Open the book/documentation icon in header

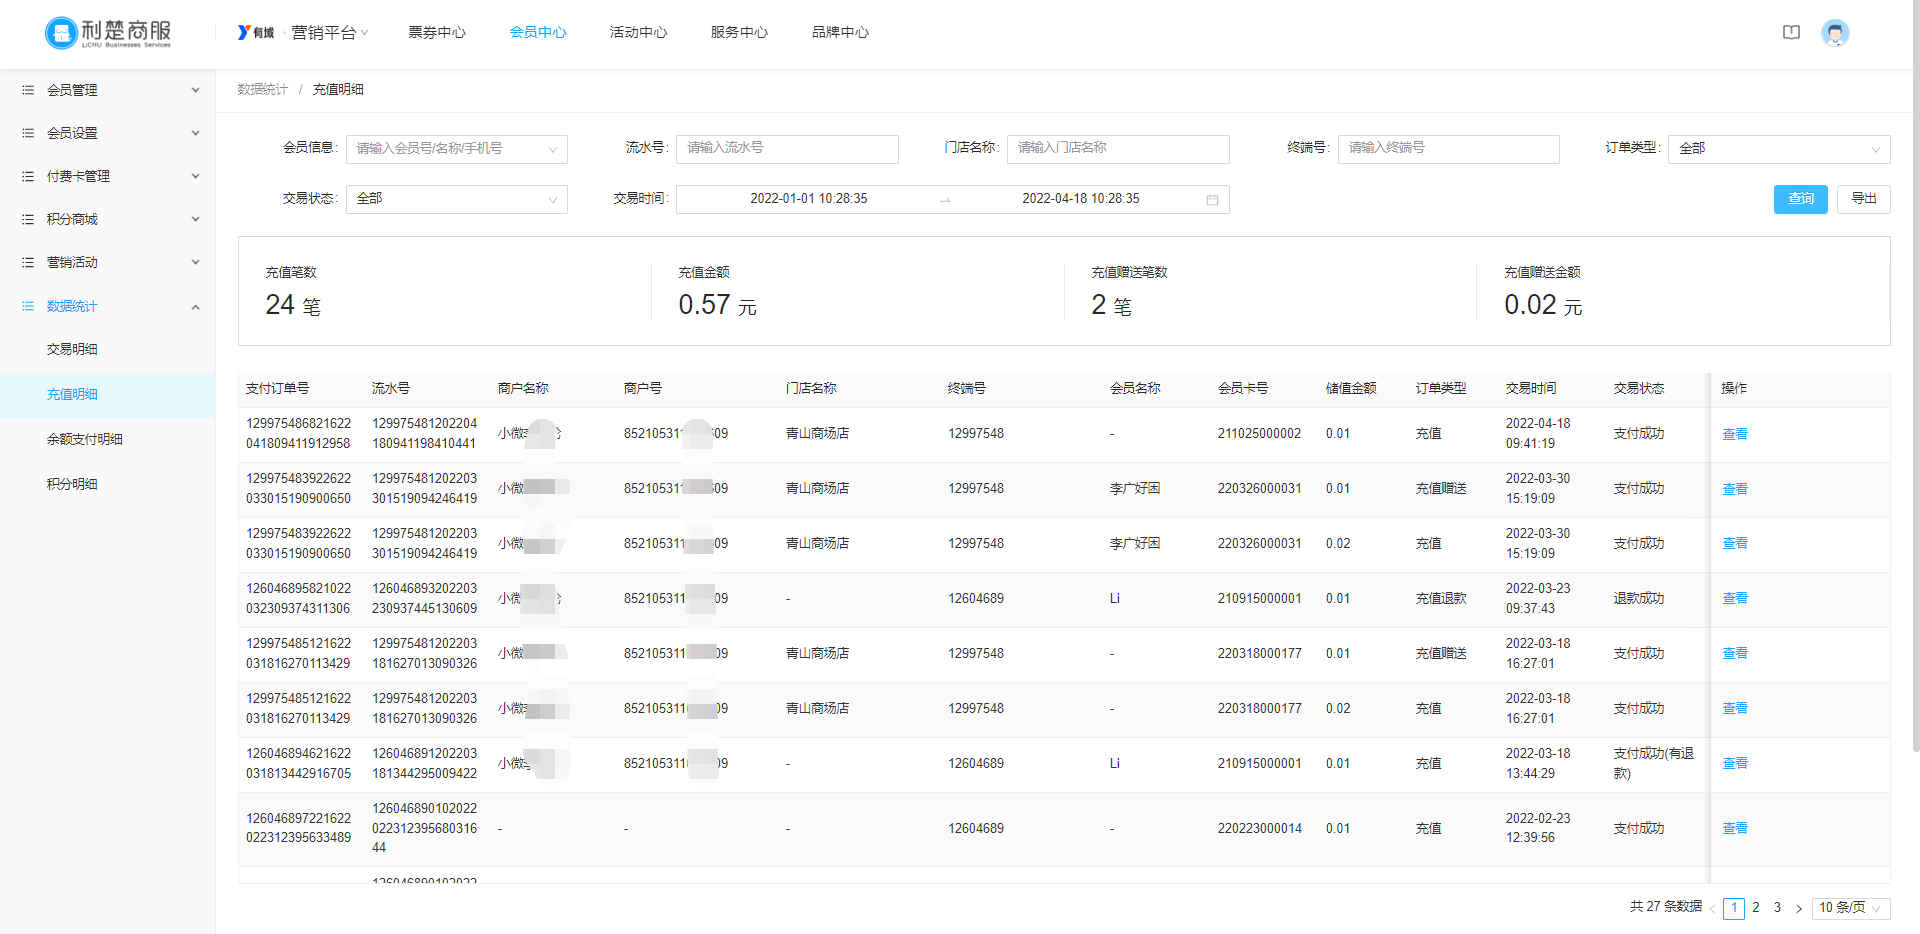tap(1791, 32)
